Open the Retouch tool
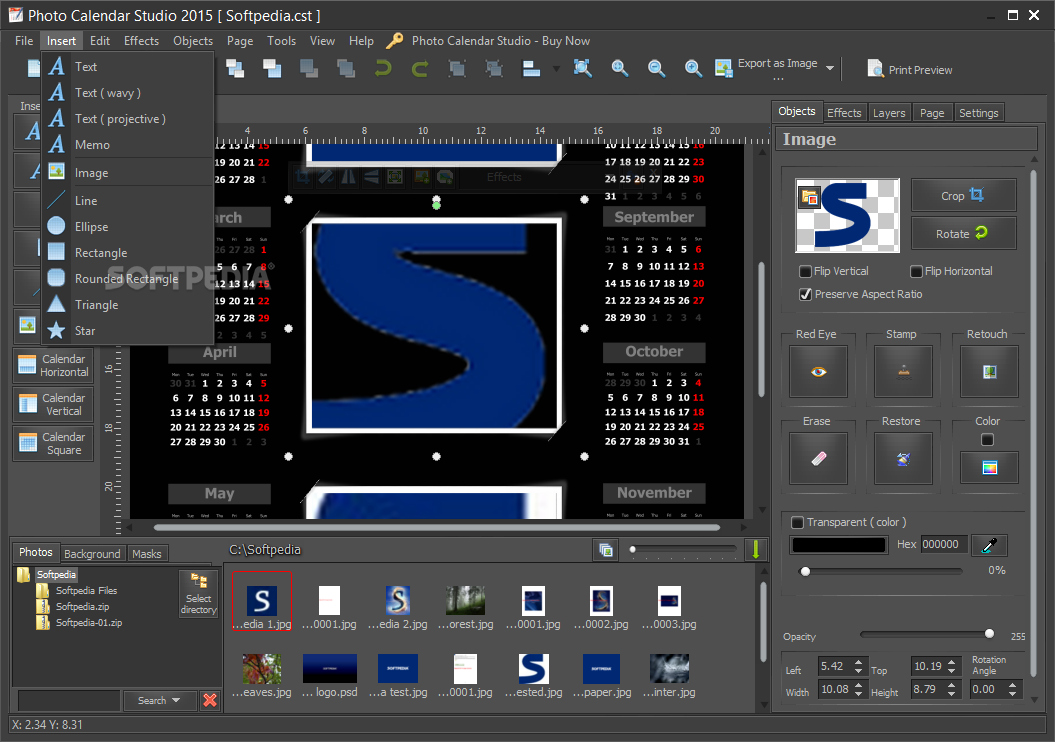The image size is (1055, 742). [x=989, y=371]
